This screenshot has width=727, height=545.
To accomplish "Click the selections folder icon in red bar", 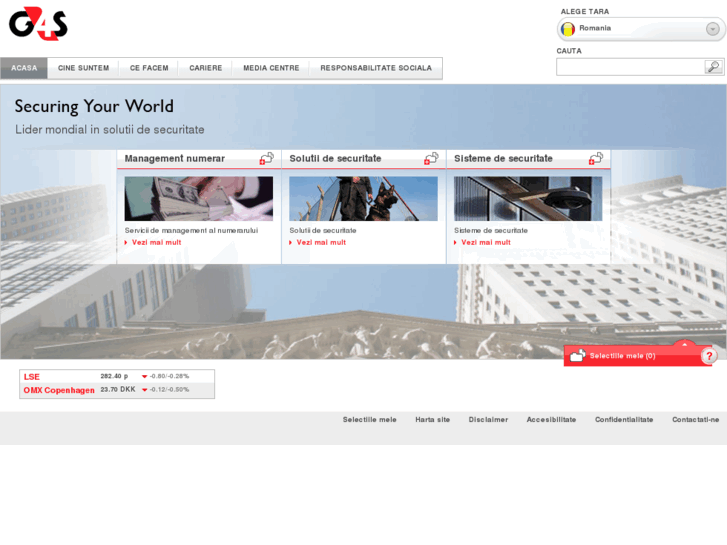I will pyautogui.click(x=577, y=356).
